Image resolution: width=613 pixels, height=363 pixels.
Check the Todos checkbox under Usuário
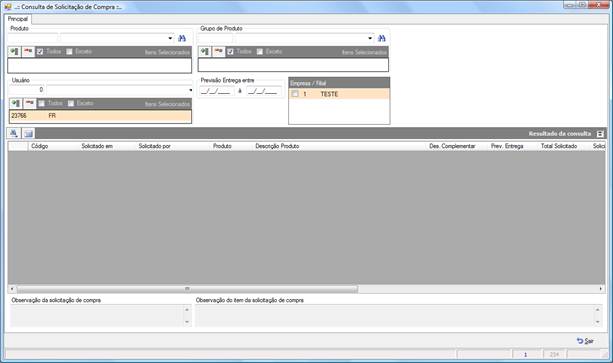pos(41,104)
